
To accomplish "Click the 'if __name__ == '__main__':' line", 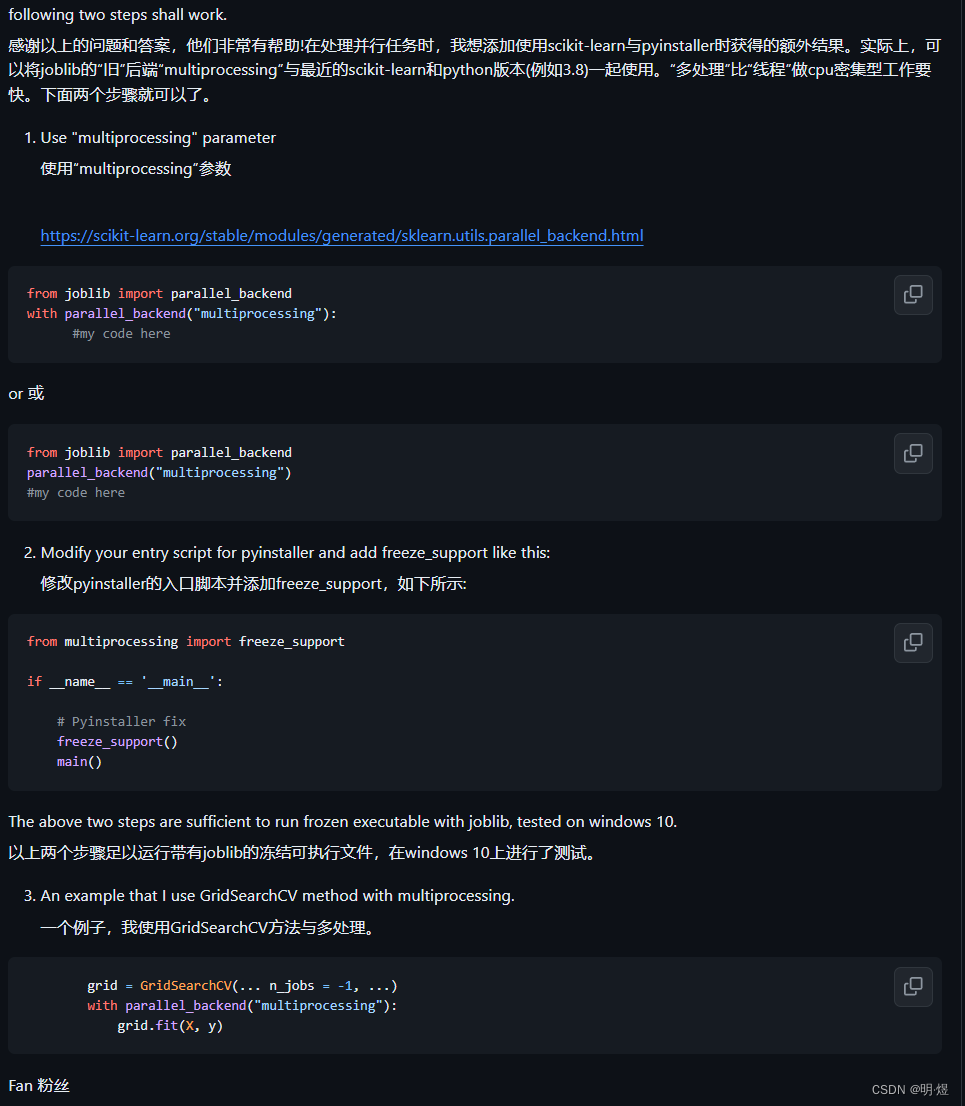I will tap(125, 681).
